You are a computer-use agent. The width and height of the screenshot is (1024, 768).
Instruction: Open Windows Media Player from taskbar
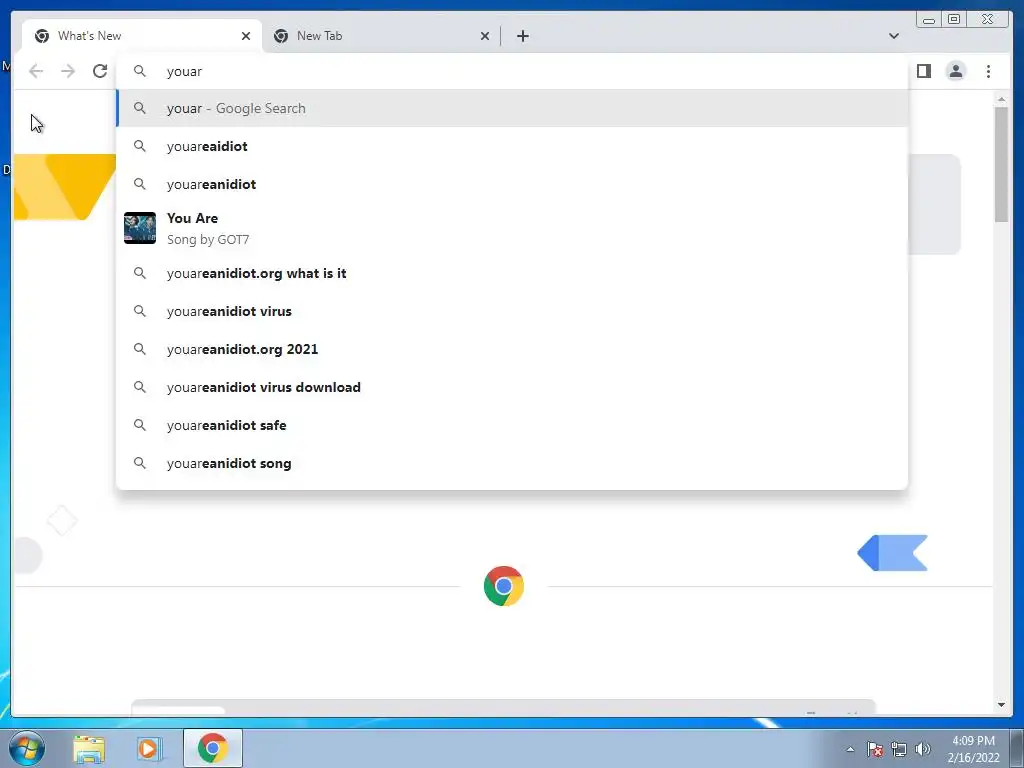coord(148,748)
